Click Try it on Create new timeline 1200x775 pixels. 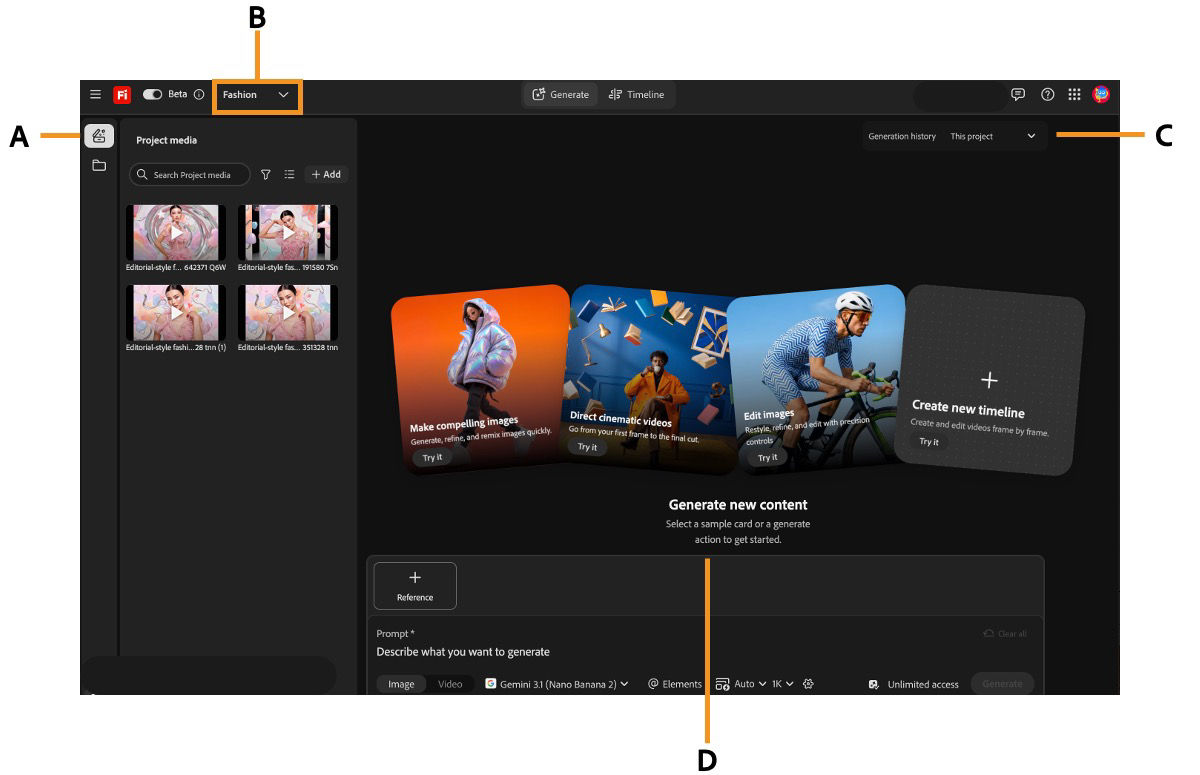tap(929, 441)
